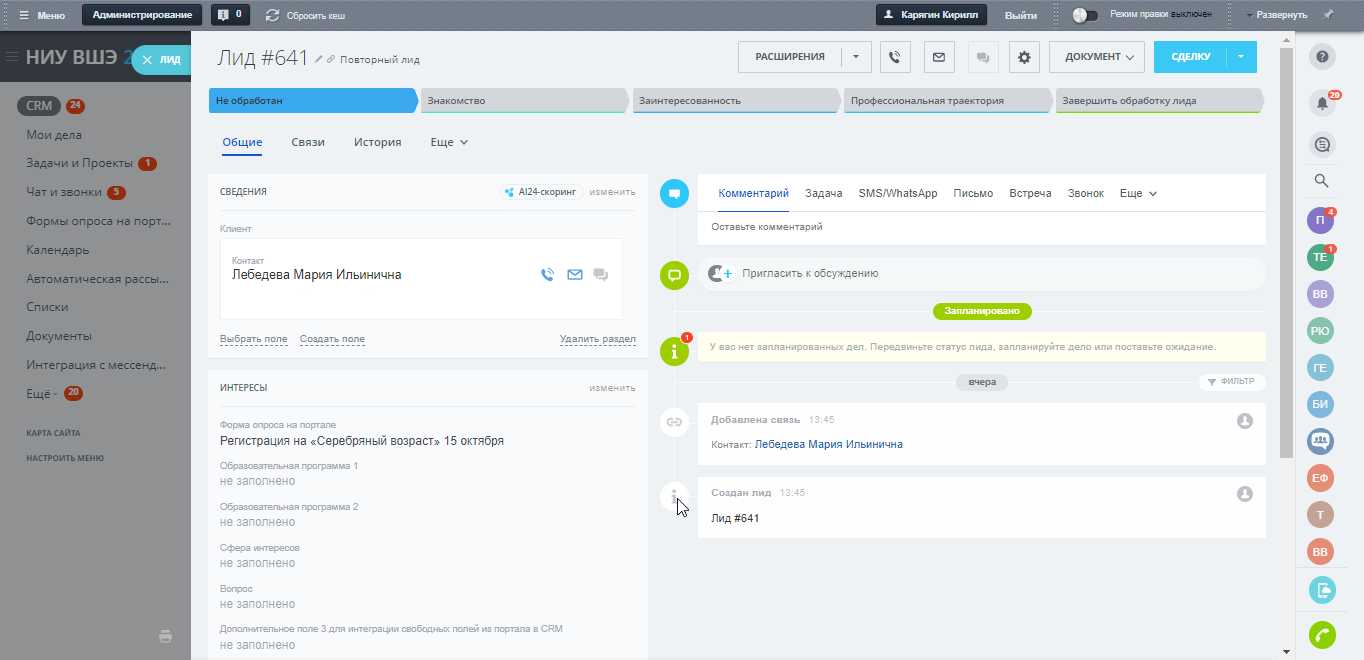
Task: Click the Сбросить кеш button
Action: 305,15
